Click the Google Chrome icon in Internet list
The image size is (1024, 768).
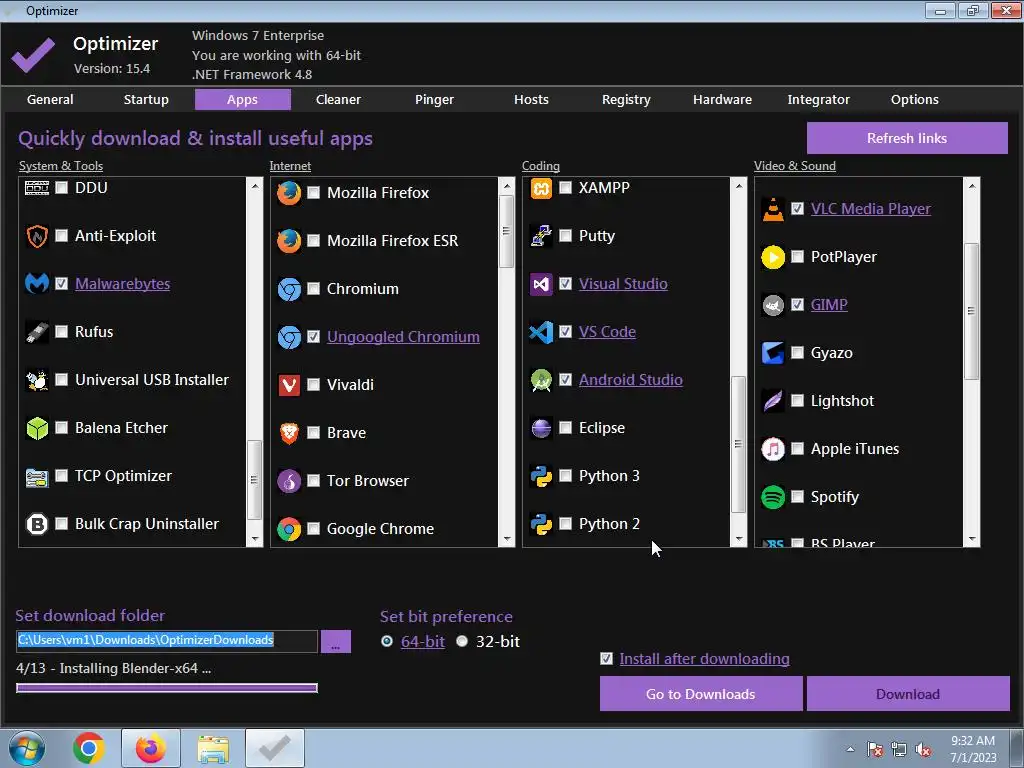click(289, 529)
